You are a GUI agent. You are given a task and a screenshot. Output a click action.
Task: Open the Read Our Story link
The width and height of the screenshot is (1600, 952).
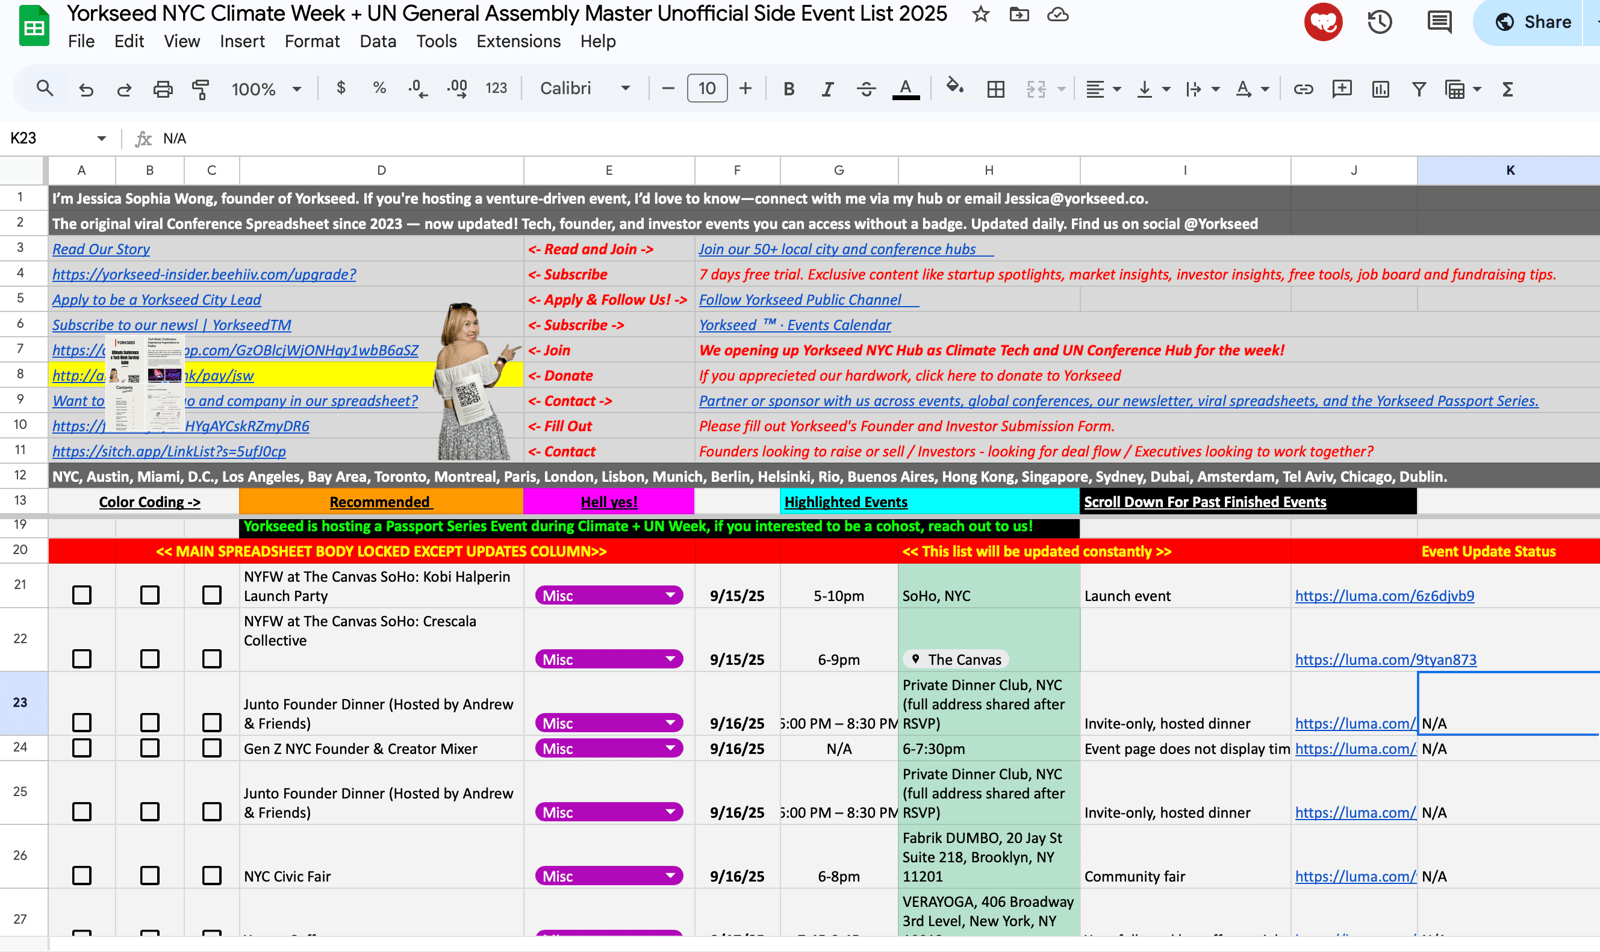pyautogui.click(x=101, y=249)
